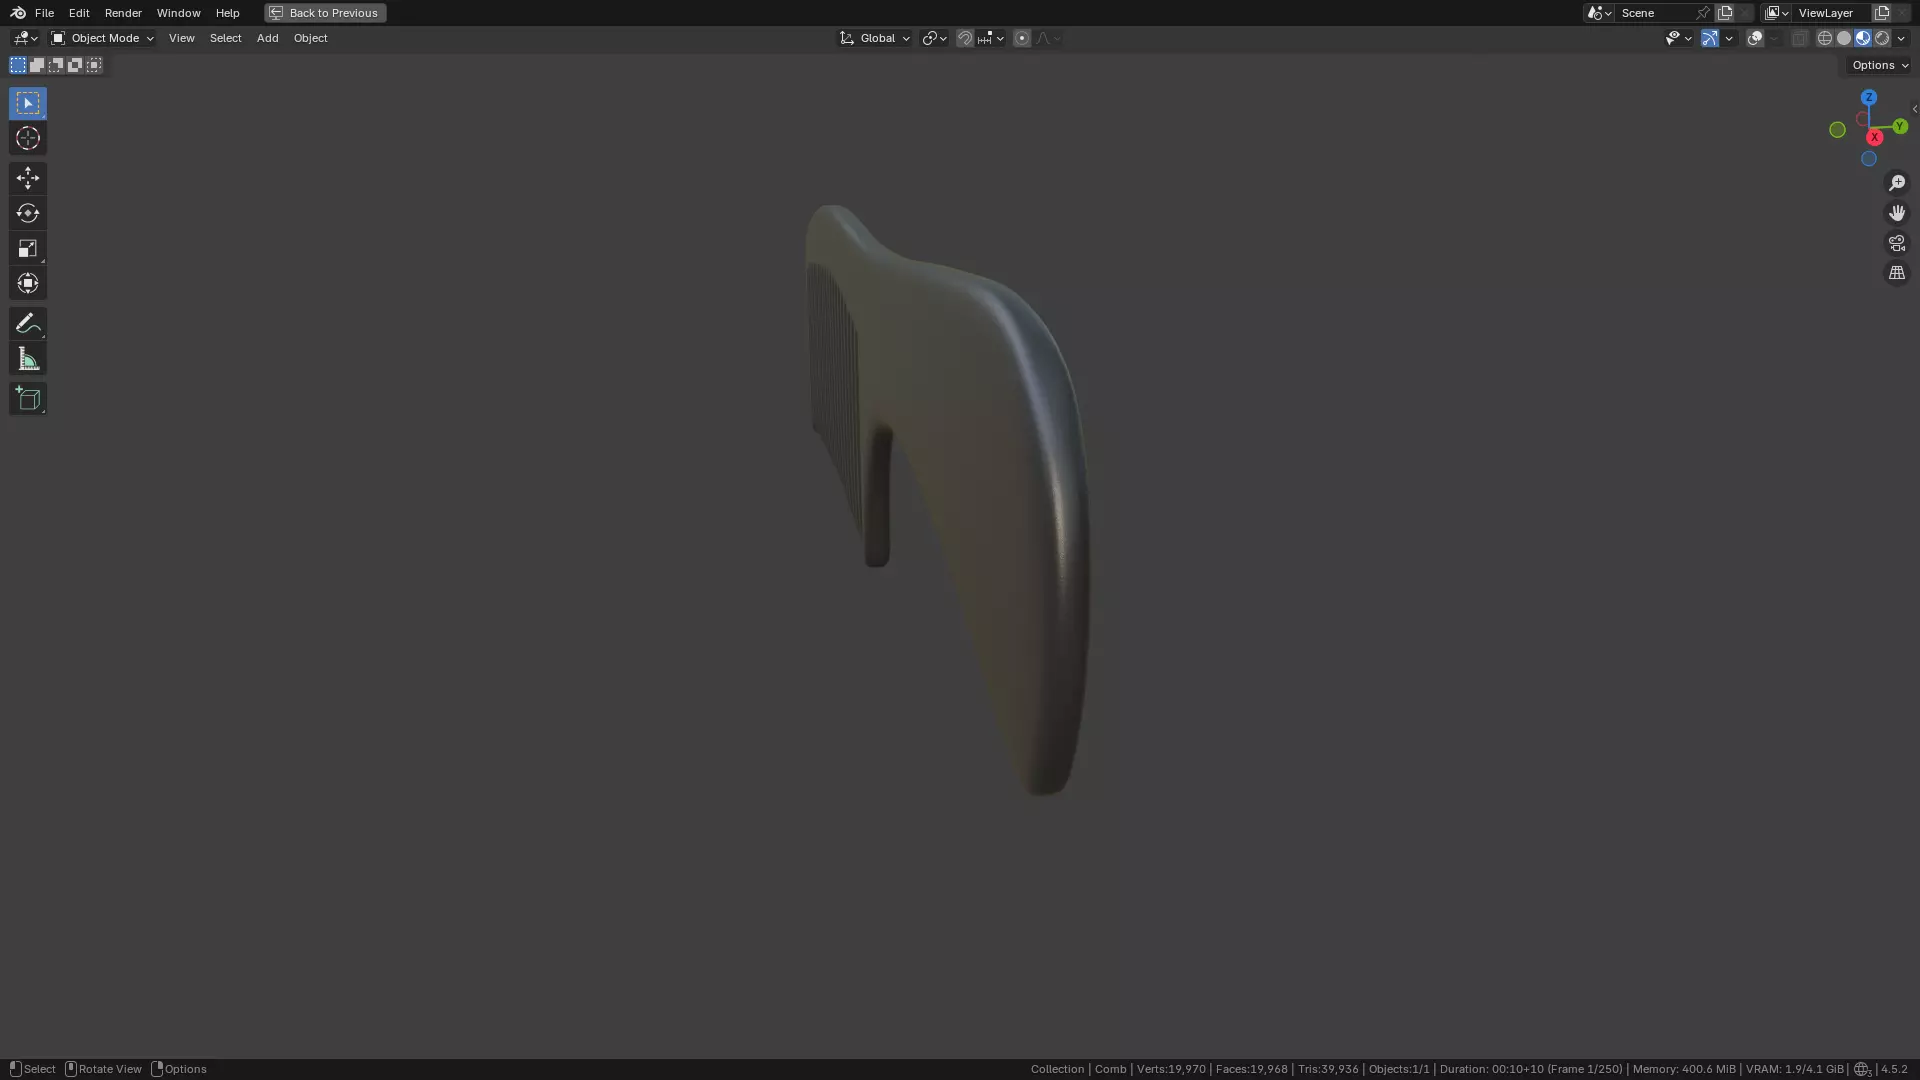Set selection mode to Extend
Viewport: 1920px width, 1080px height.
pyautogui.click(x=37, y=65)
